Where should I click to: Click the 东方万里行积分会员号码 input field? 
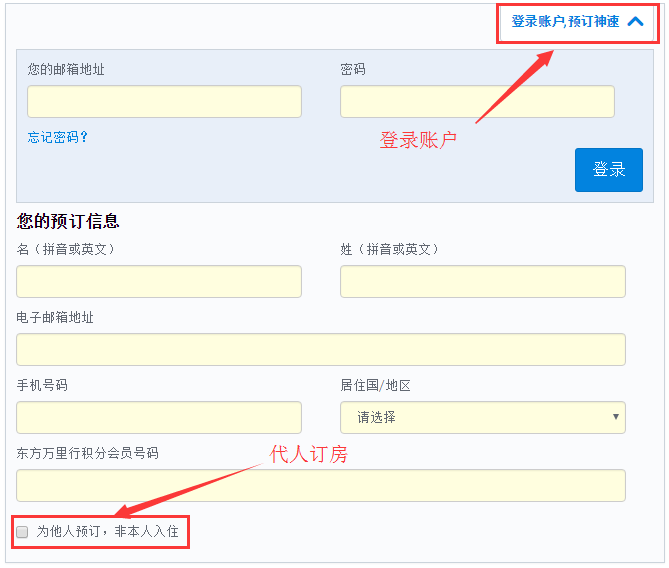click(320, 486)
